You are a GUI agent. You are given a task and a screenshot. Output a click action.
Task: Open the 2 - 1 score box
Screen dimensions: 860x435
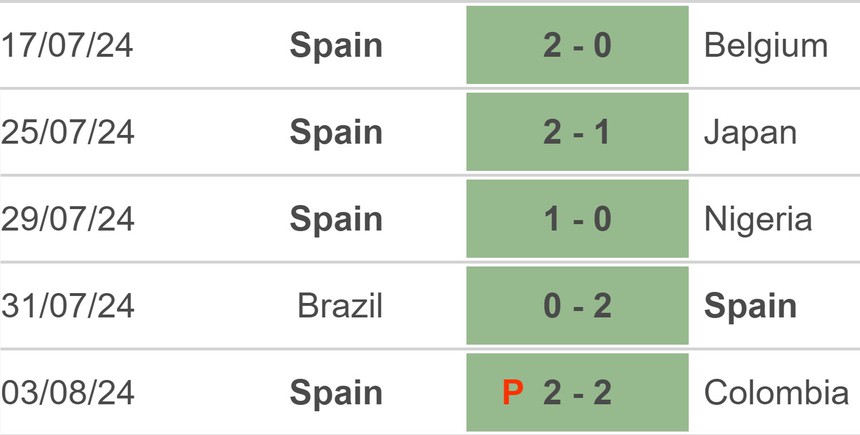coord(577,132)
